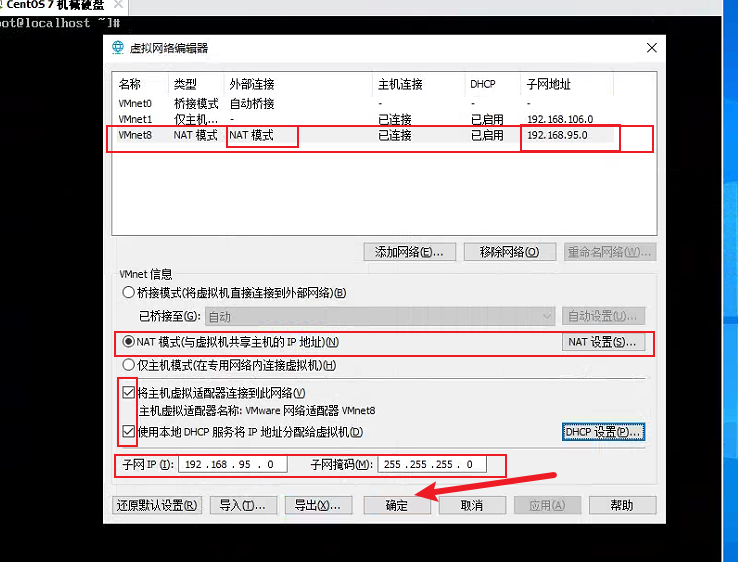This screenshot has height=562, width=738.
Task: Click 已连接 host cell of VMnet8
Action: (395, 135)
